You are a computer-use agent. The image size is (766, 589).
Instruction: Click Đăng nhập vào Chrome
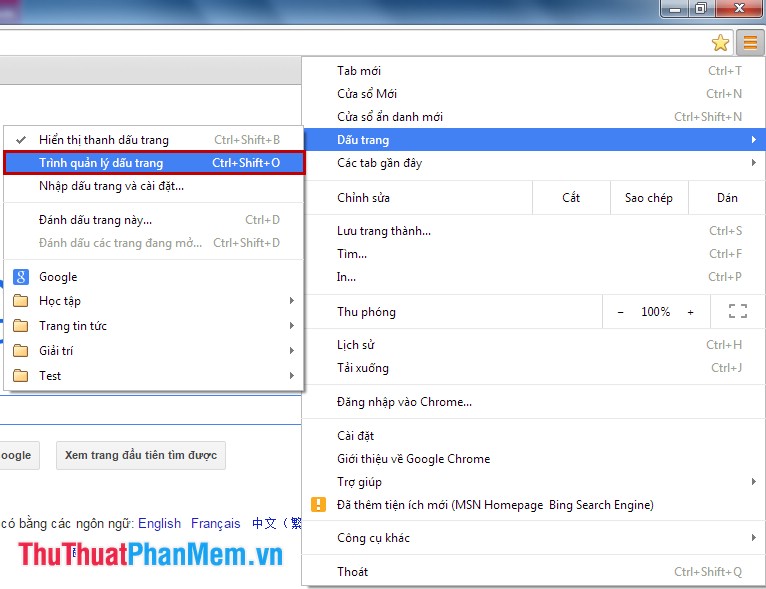pyautogui.click(x=533, y=402)
